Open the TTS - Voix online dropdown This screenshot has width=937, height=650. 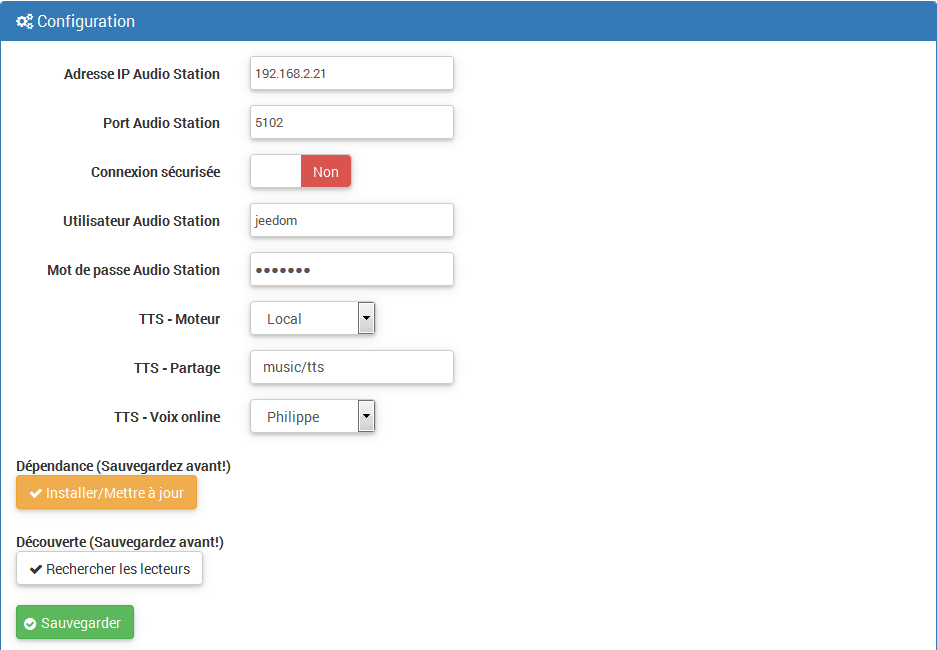313,416
